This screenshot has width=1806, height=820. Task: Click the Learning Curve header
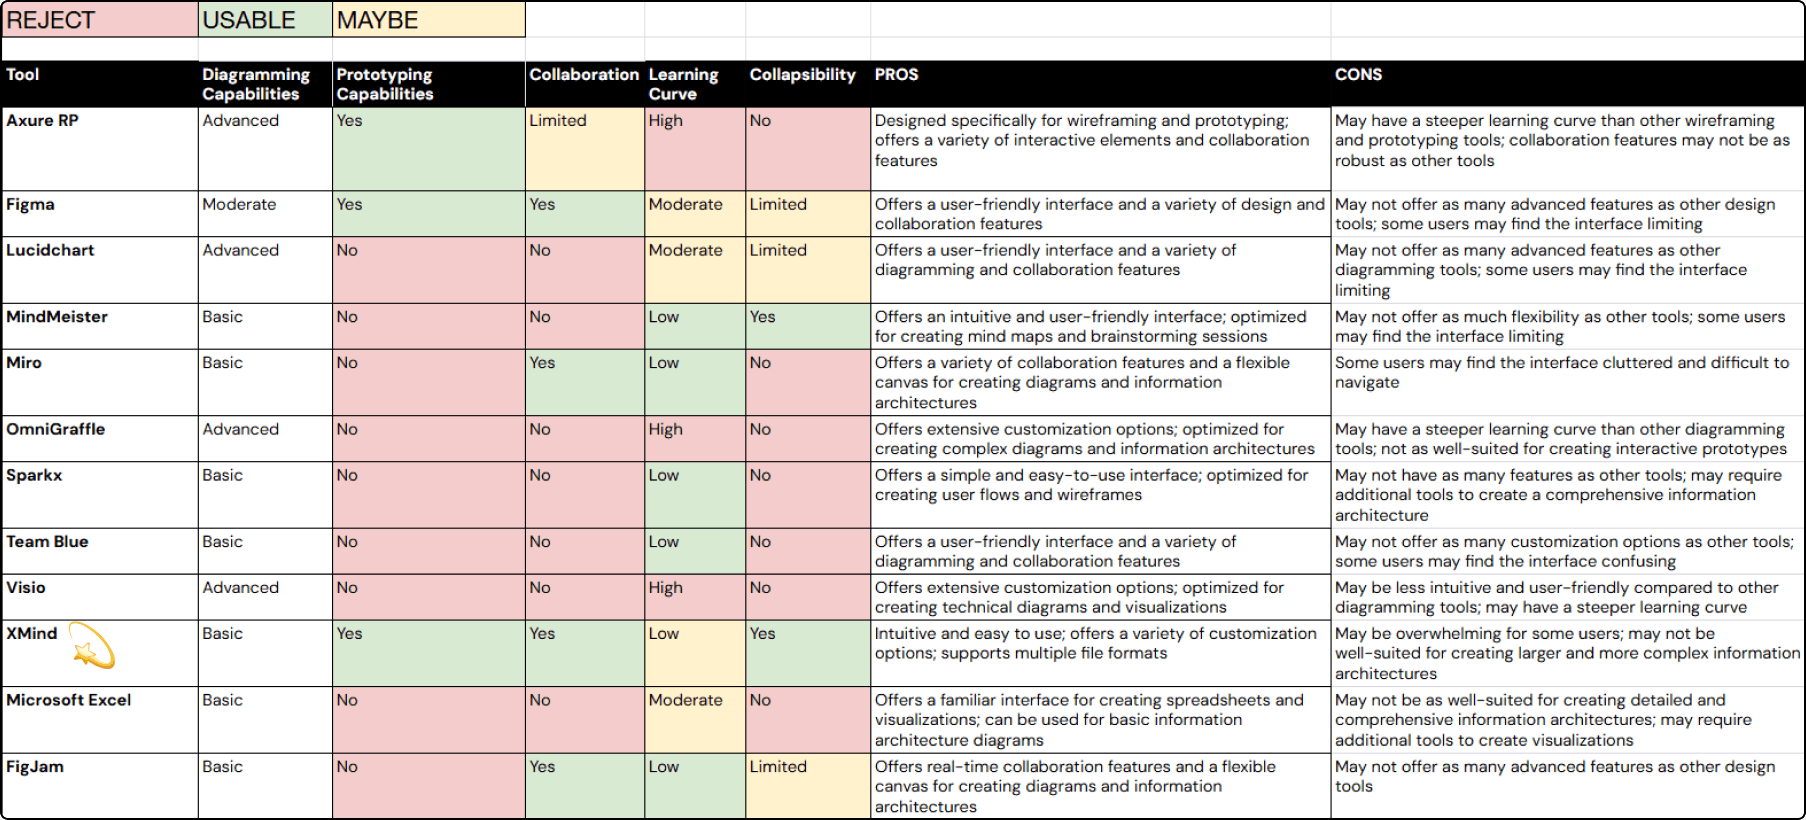695,84
